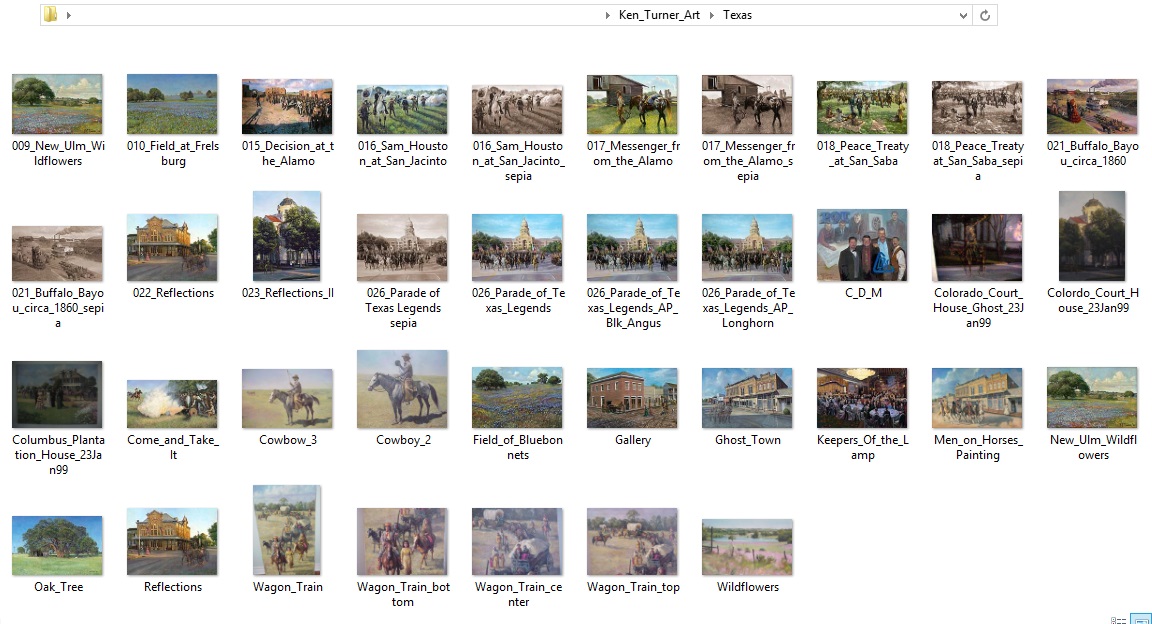Click the Men_on_Horses_Painting file name
Image resolution: width=1152 pixels, height=624 pixels.
pyautogui.click(x=978, y=448)
